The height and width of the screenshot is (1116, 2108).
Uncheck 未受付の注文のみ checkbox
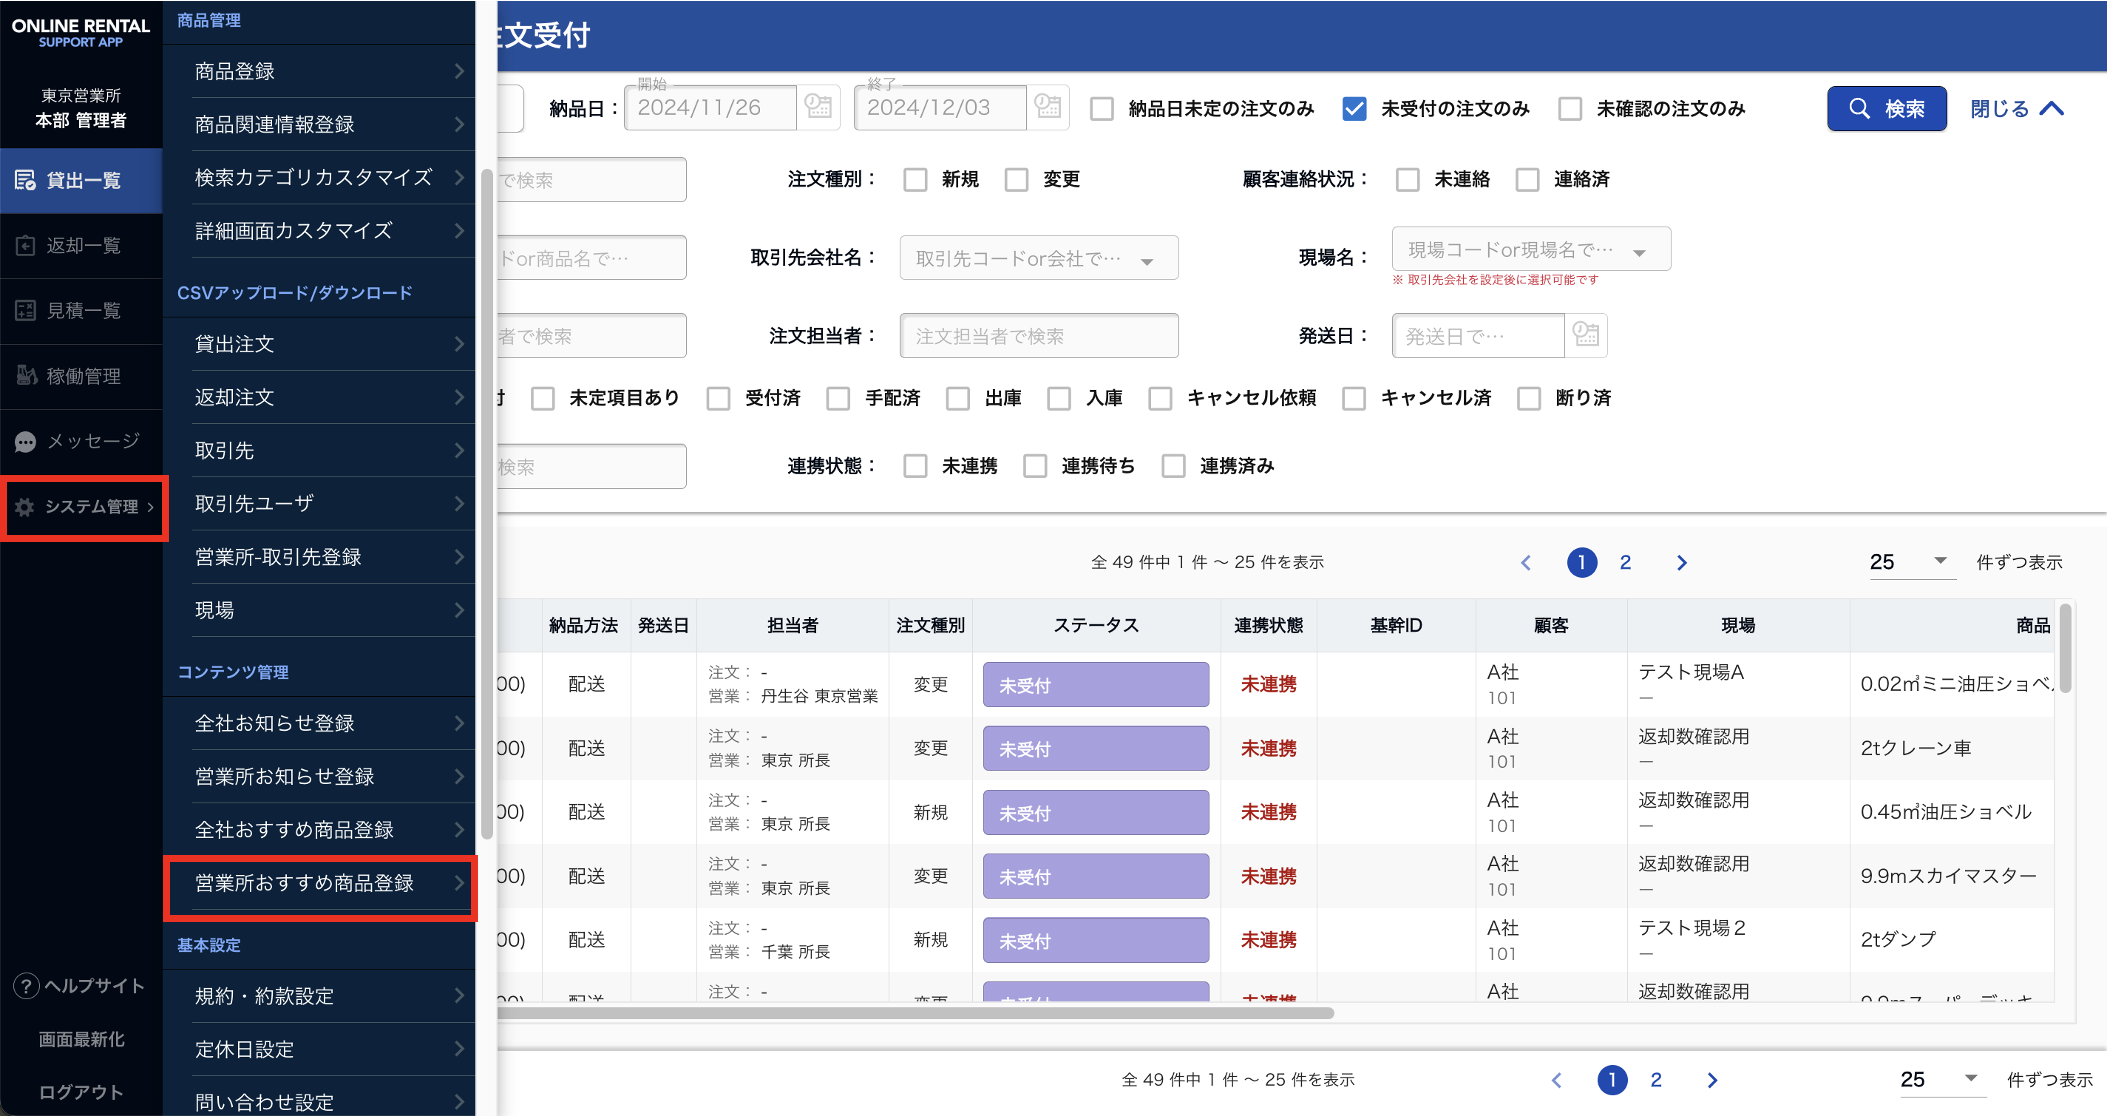tap(1354, 109)
